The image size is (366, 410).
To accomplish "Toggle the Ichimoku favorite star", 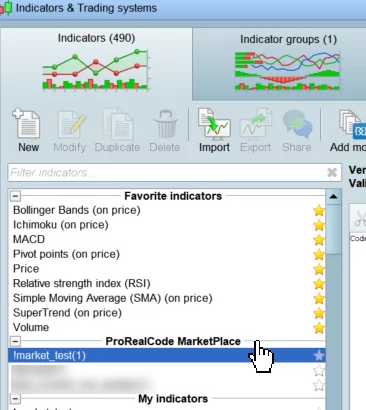I will 319,225.
